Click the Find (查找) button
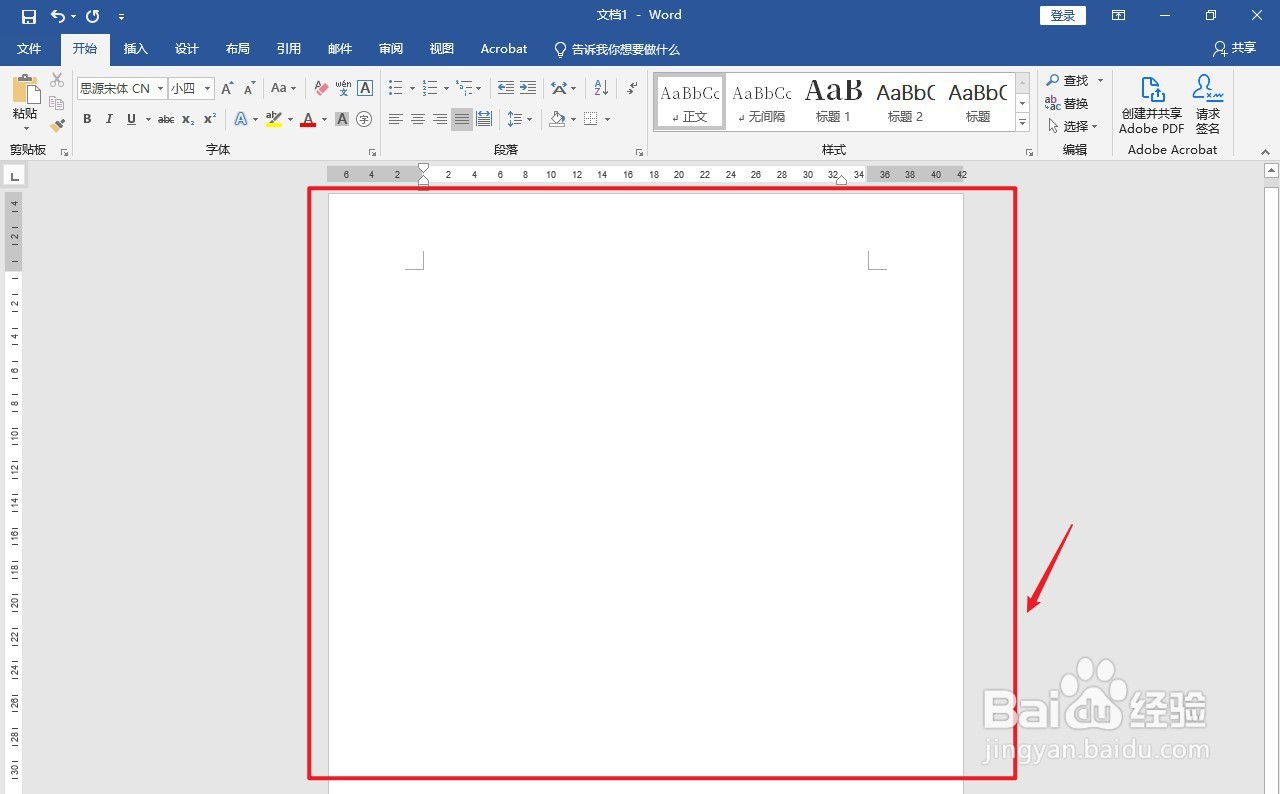This screenshot has height=794, width=1280. tap(1068, 80)
